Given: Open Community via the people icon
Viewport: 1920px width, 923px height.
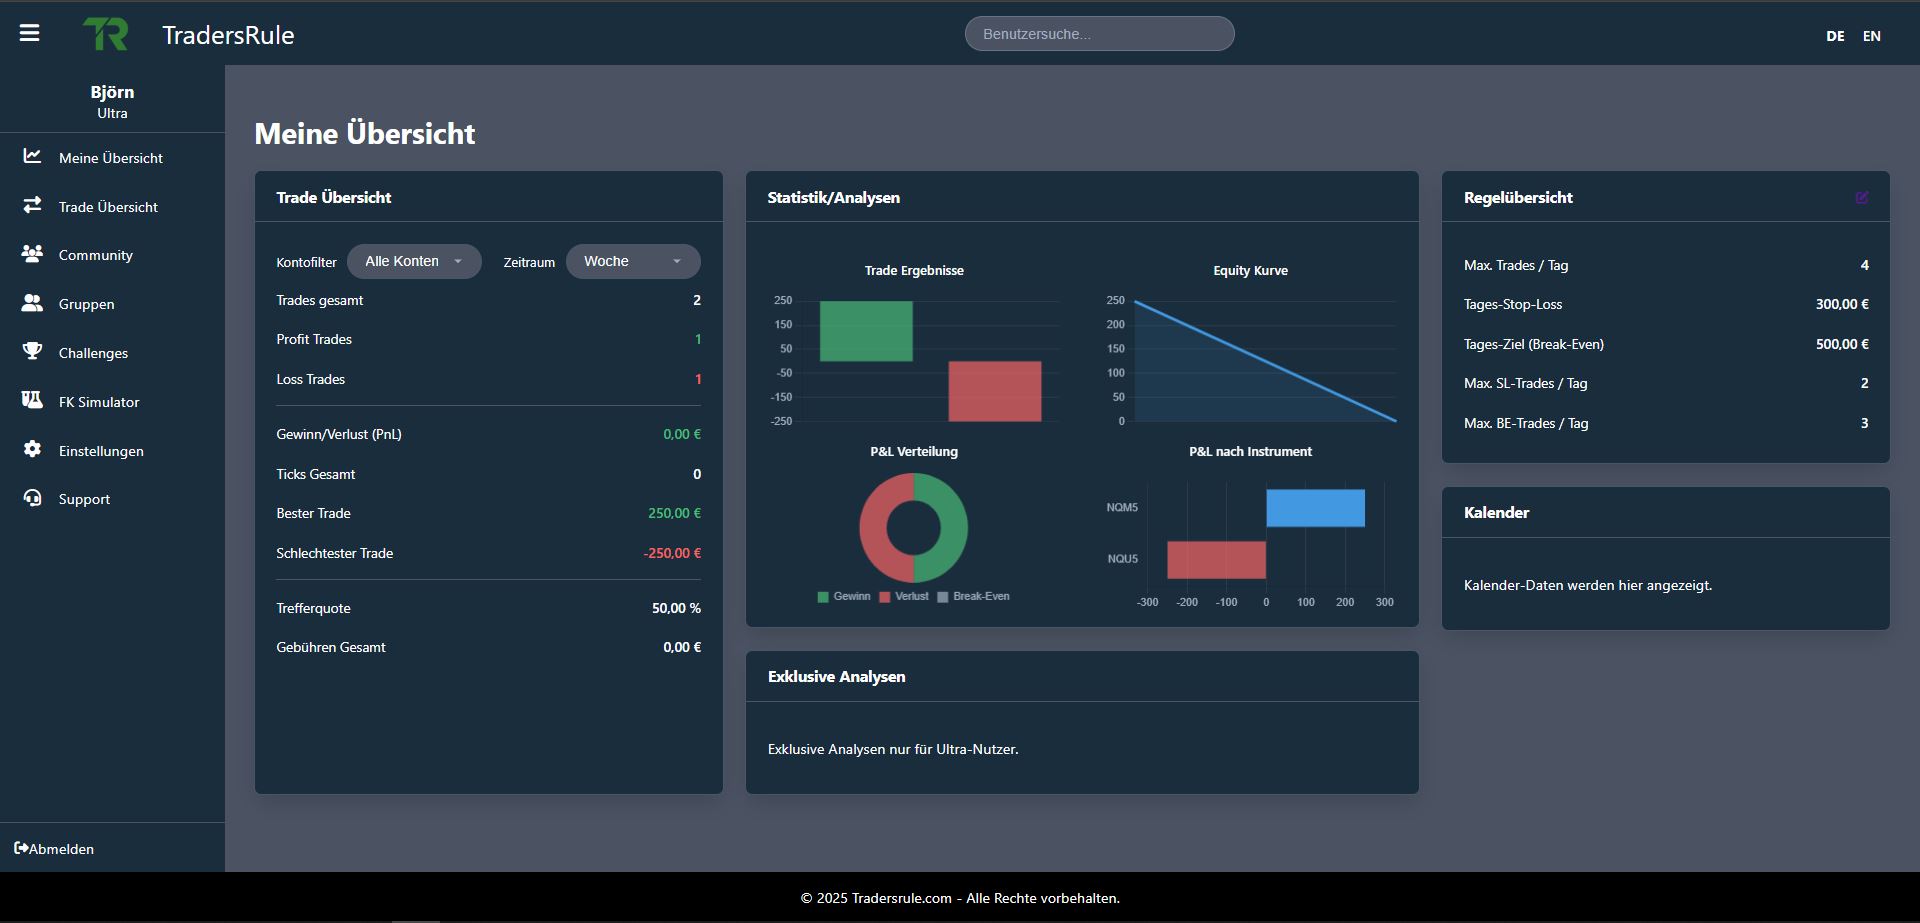Looking at the screenshot, I should point(32,255).
